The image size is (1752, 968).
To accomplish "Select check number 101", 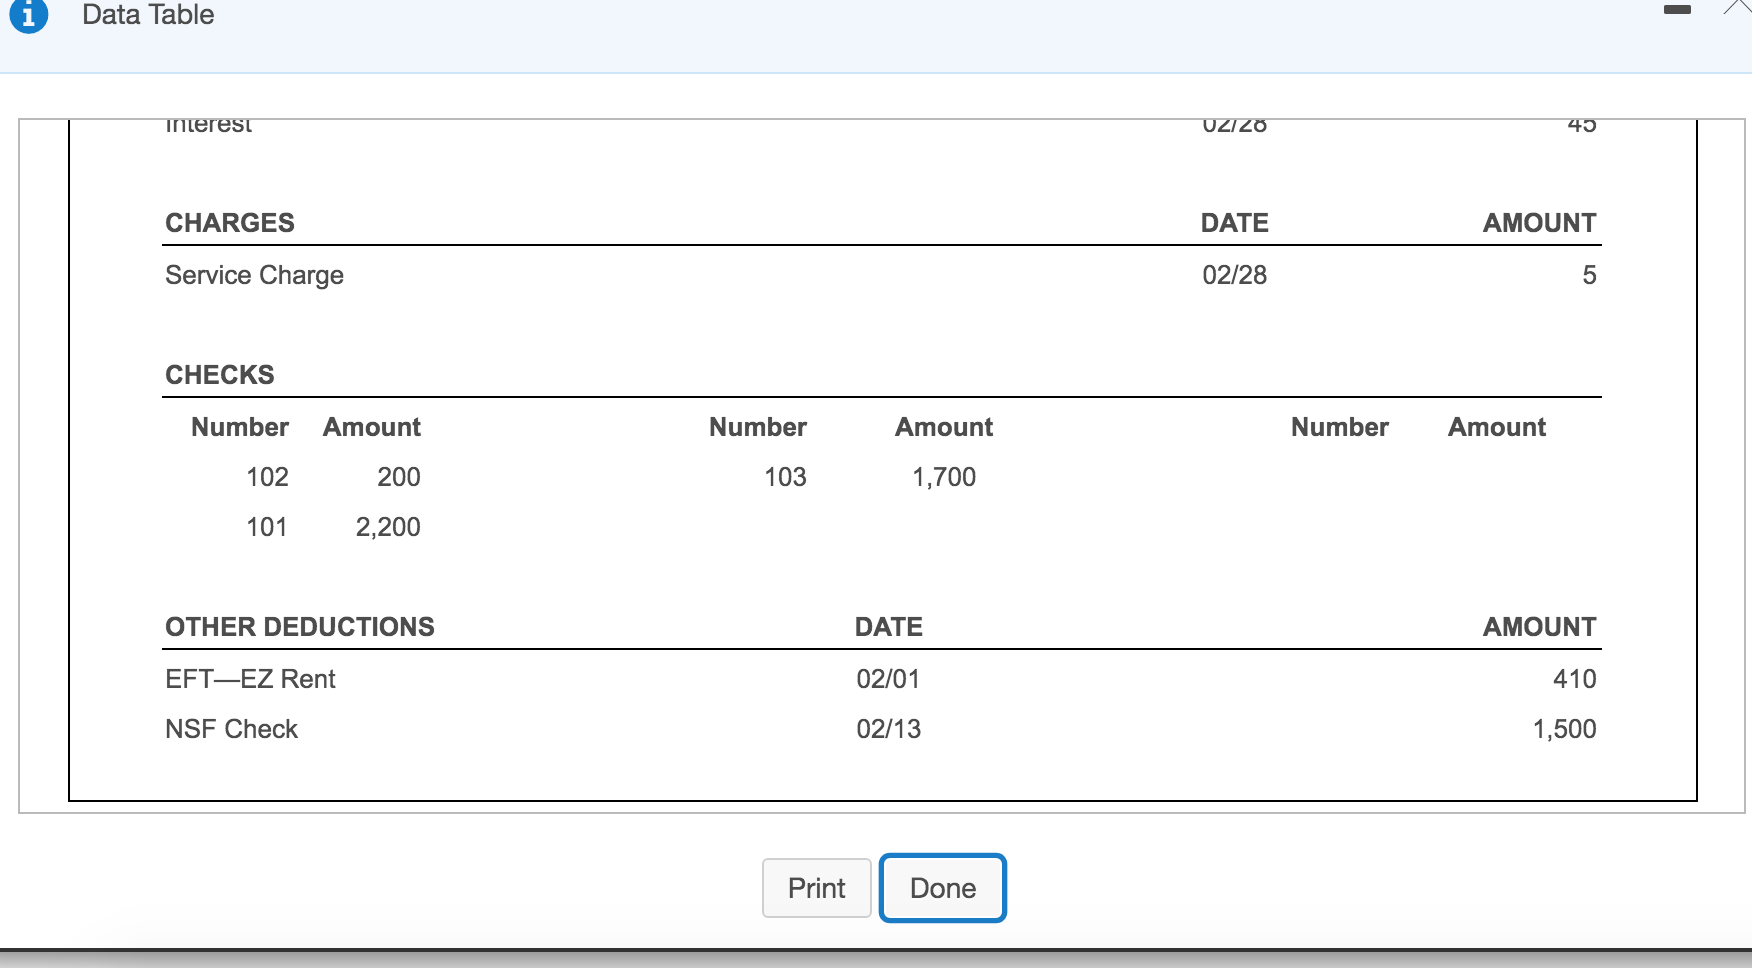I will 267,527.
